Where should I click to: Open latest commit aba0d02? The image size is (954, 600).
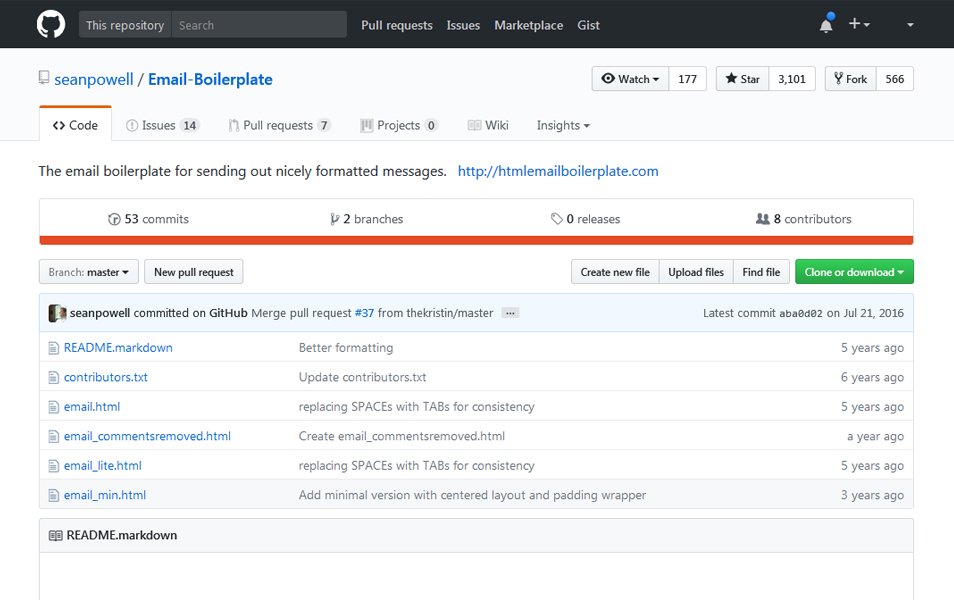pyautogui.click(x=801, y=313)
